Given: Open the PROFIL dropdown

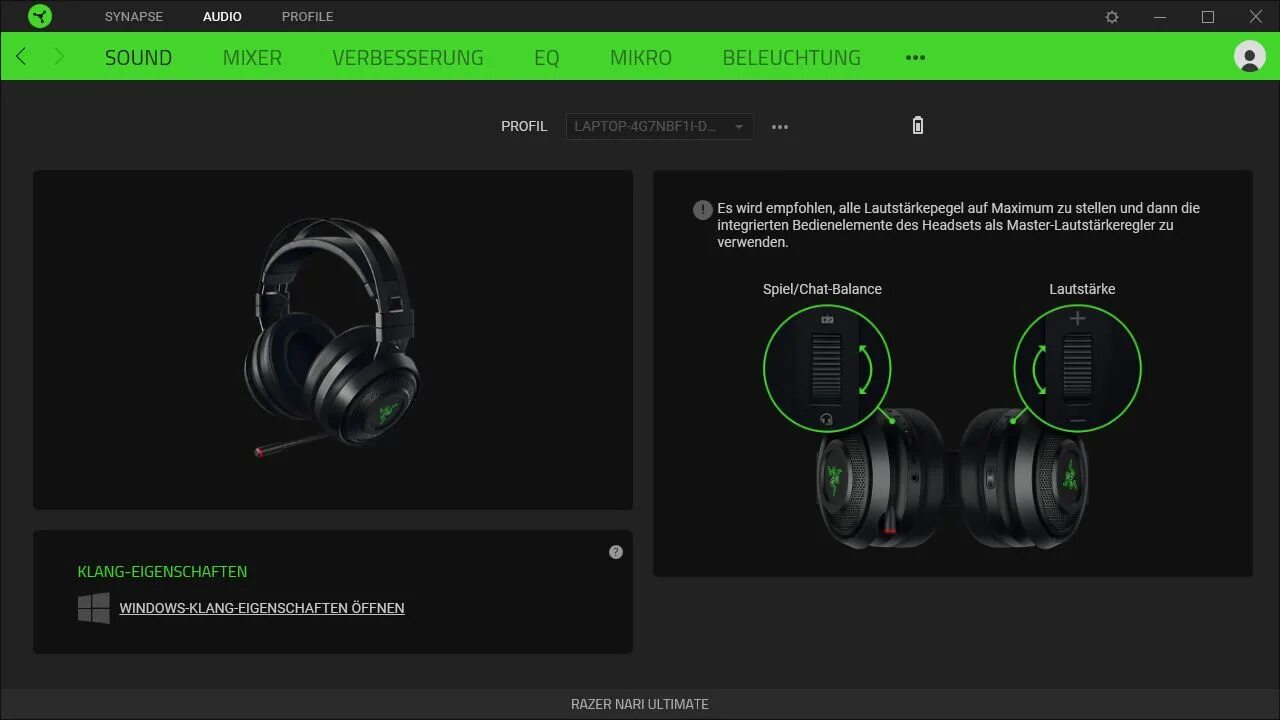Looking at the screenshot, I should pos(659,126).
